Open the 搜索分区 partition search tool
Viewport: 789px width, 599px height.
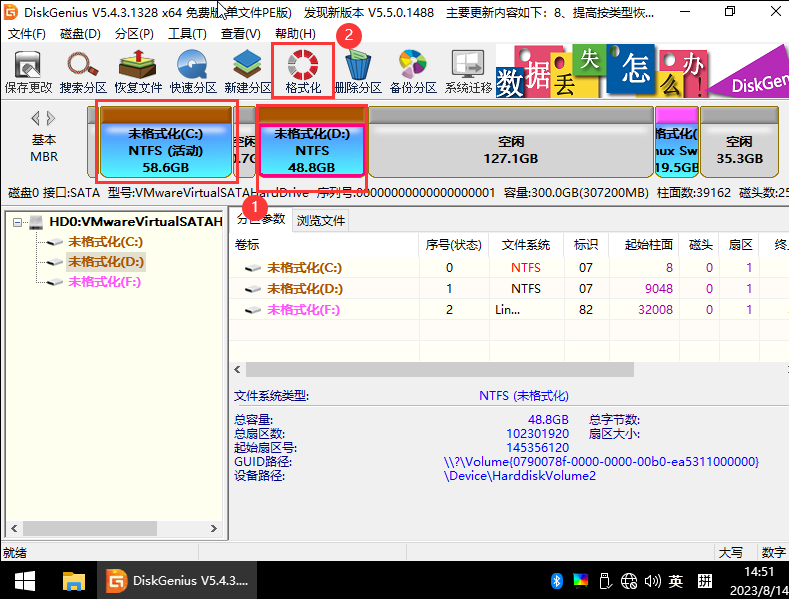[x=83, y=71]
